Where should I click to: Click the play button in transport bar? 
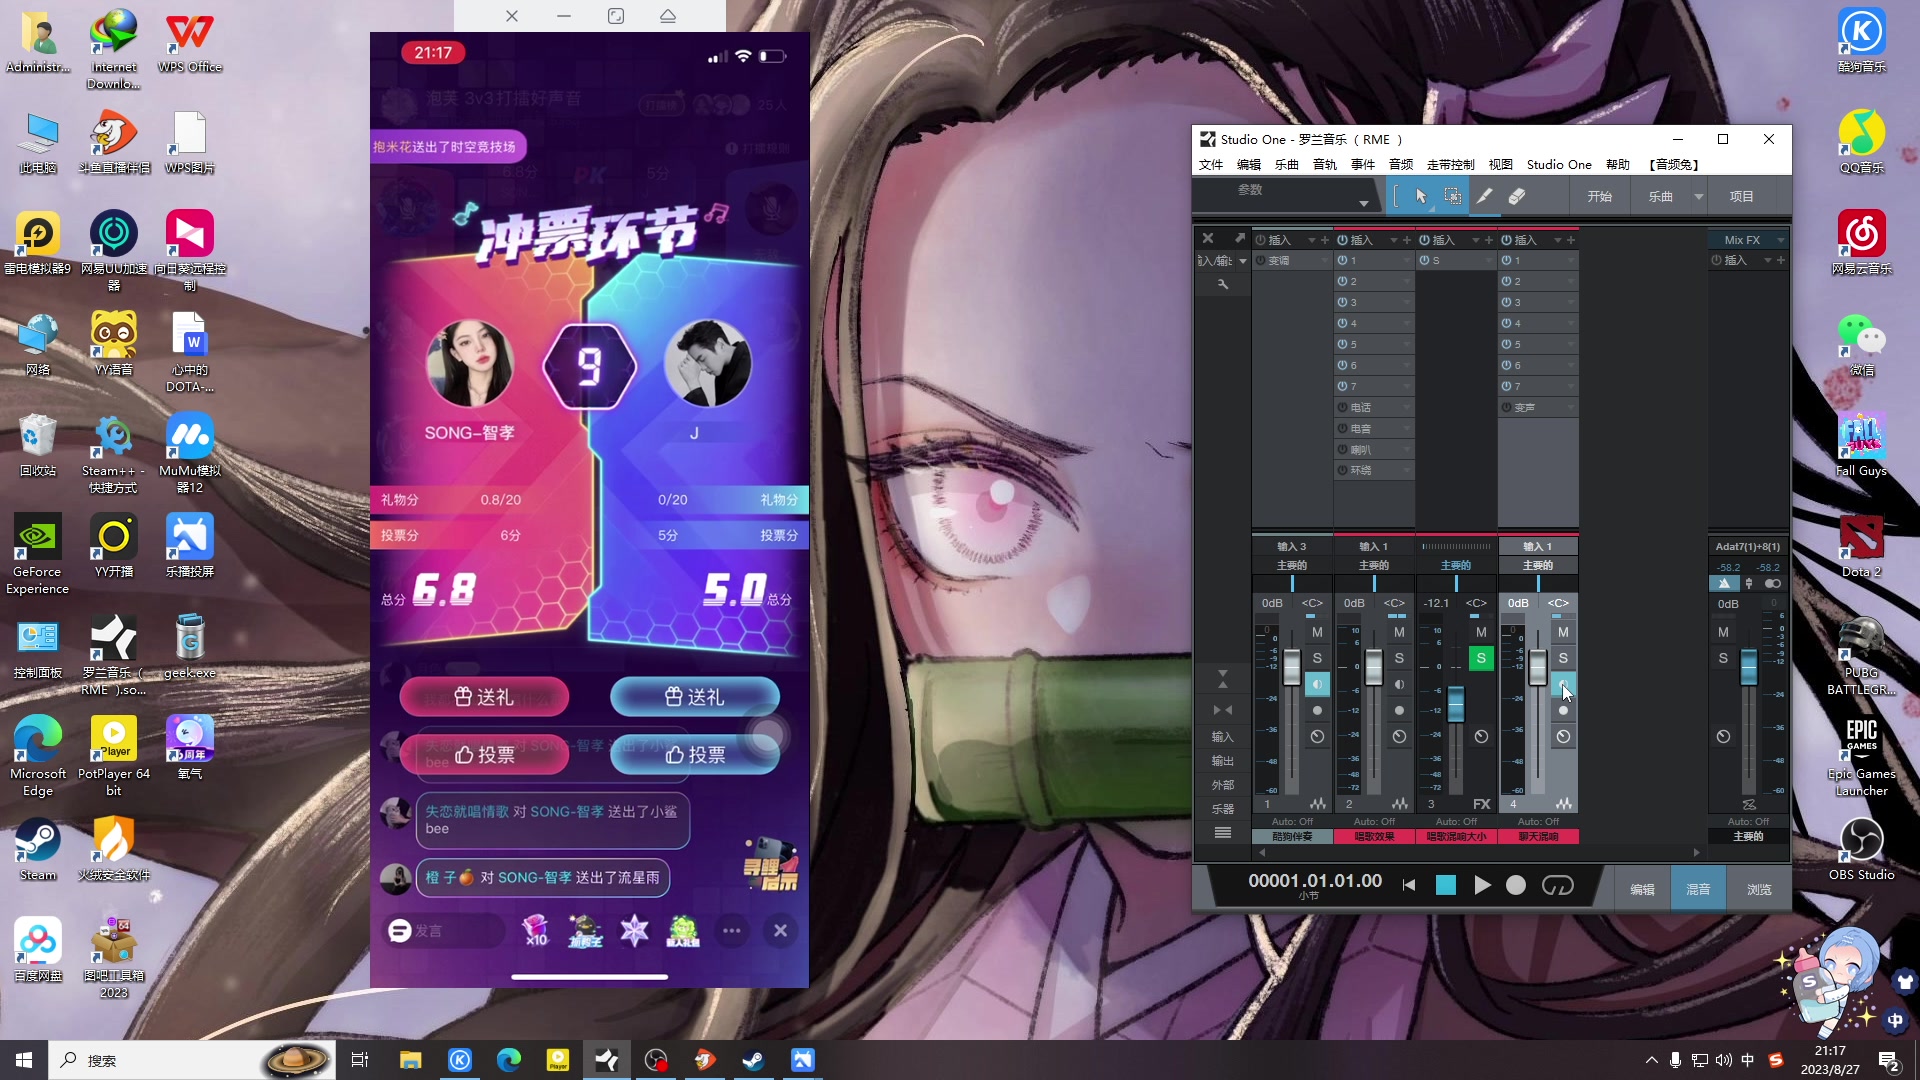click(x=1482, y=885)
